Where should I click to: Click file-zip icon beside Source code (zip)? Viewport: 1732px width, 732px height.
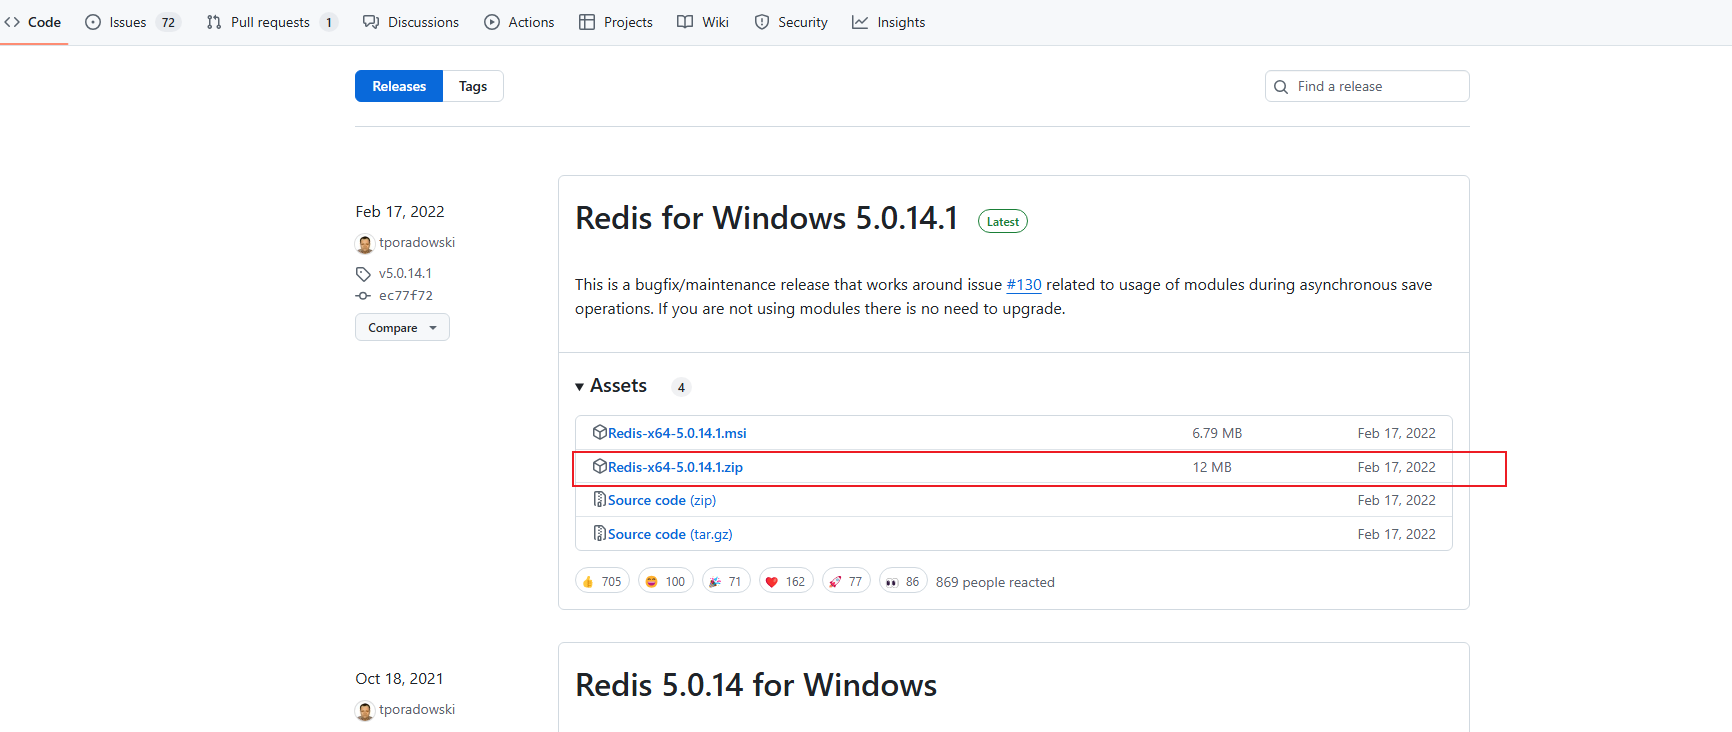[x=600, y=499]
